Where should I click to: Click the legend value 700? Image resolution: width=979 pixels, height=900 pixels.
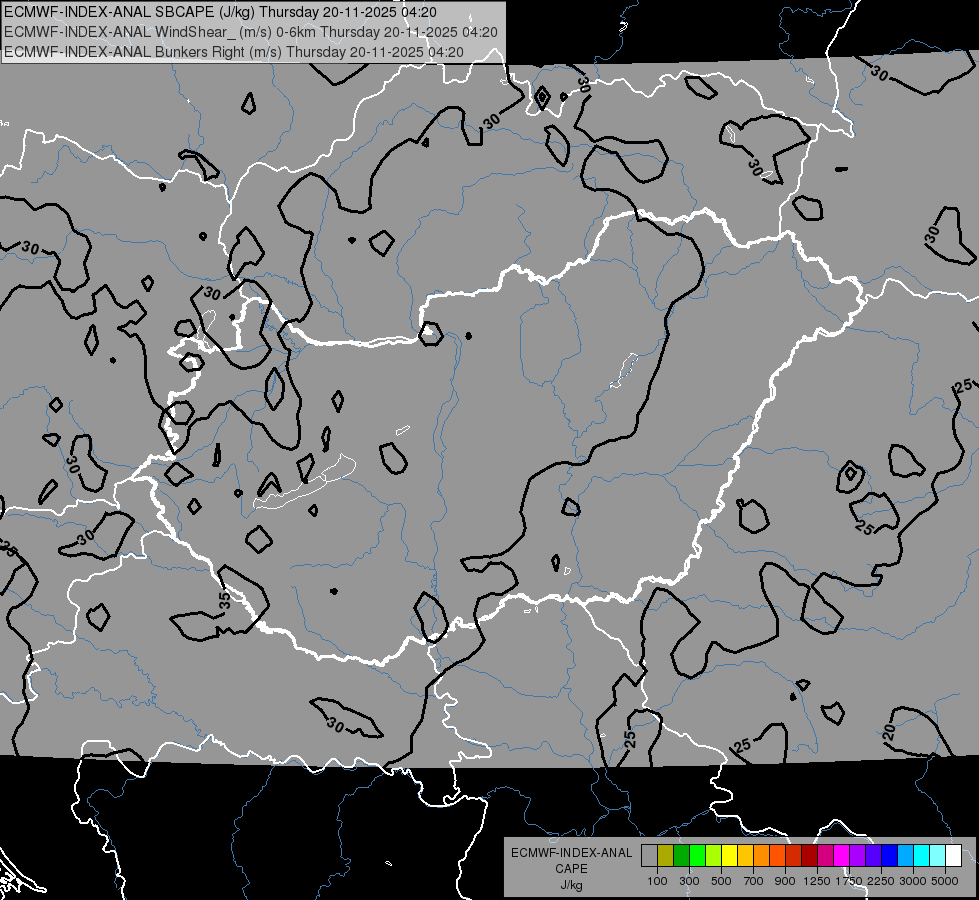754,881
